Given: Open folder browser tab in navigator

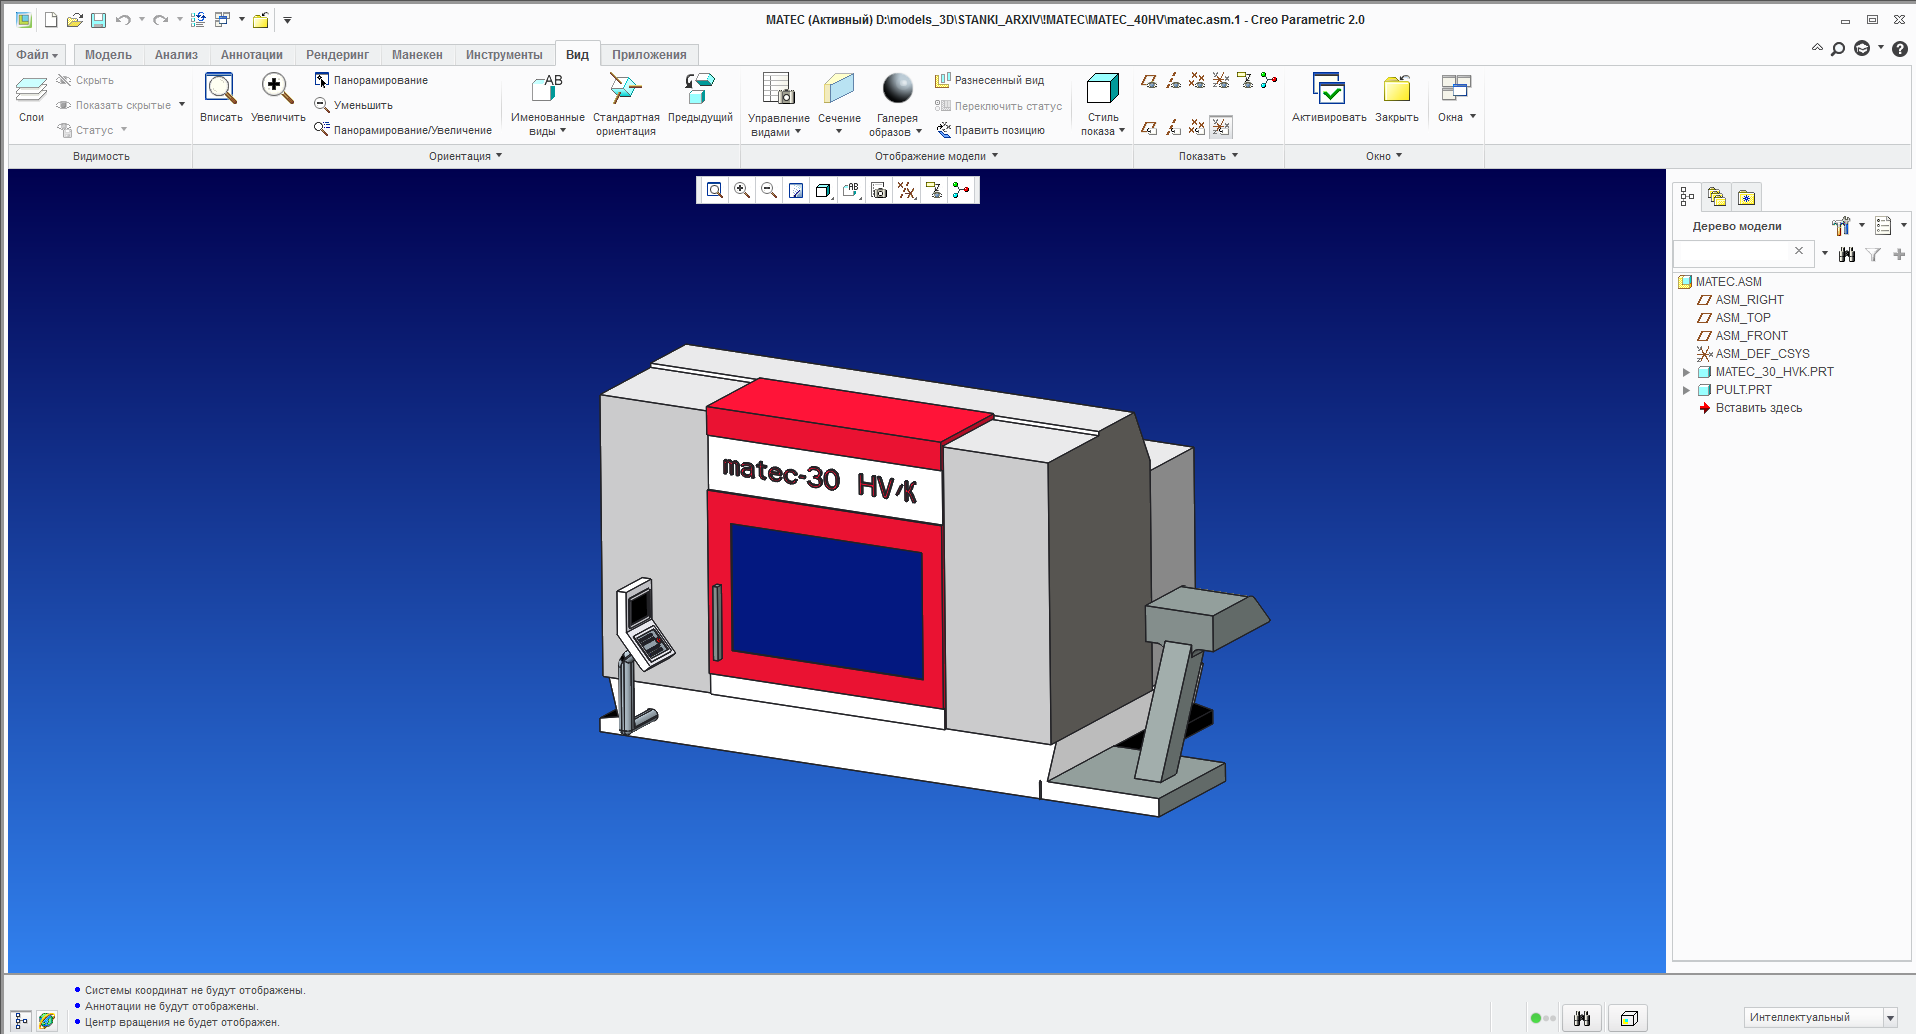Looking at the screenshot, I should pyautogui.click(x=1717, y=197).
